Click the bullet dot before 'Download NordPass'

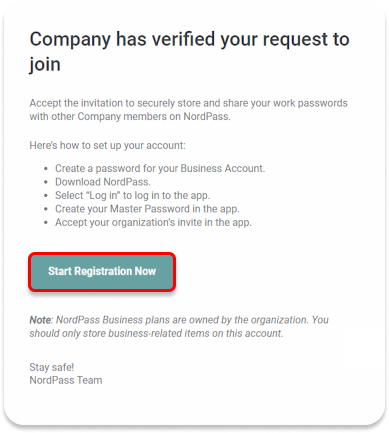pos(46,183)
